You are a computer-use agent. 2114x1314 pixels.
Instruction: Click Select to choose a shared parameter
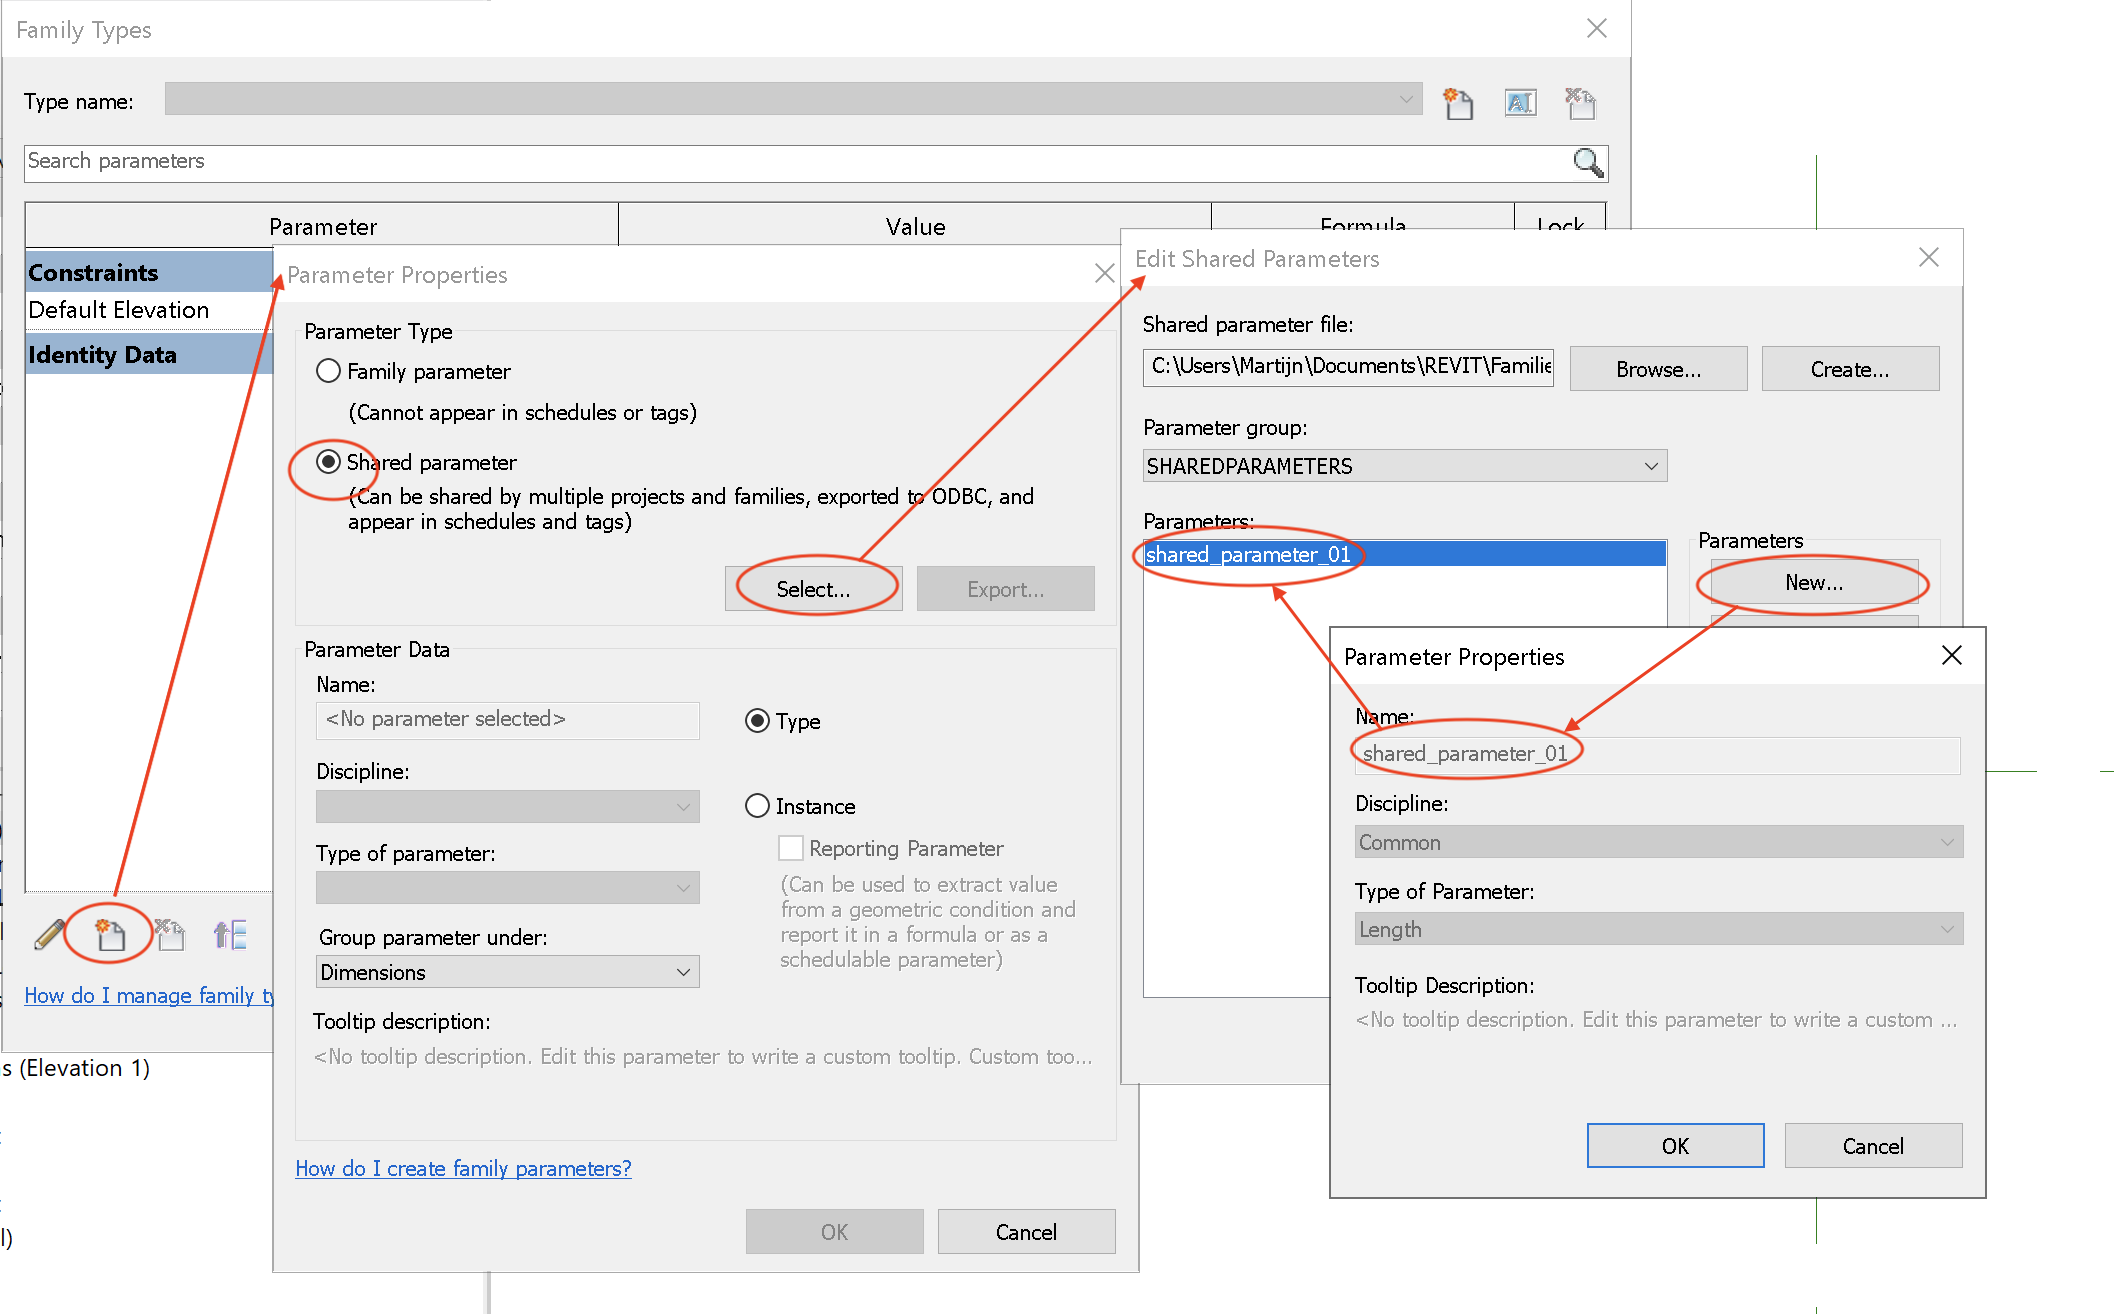(811, 588)
